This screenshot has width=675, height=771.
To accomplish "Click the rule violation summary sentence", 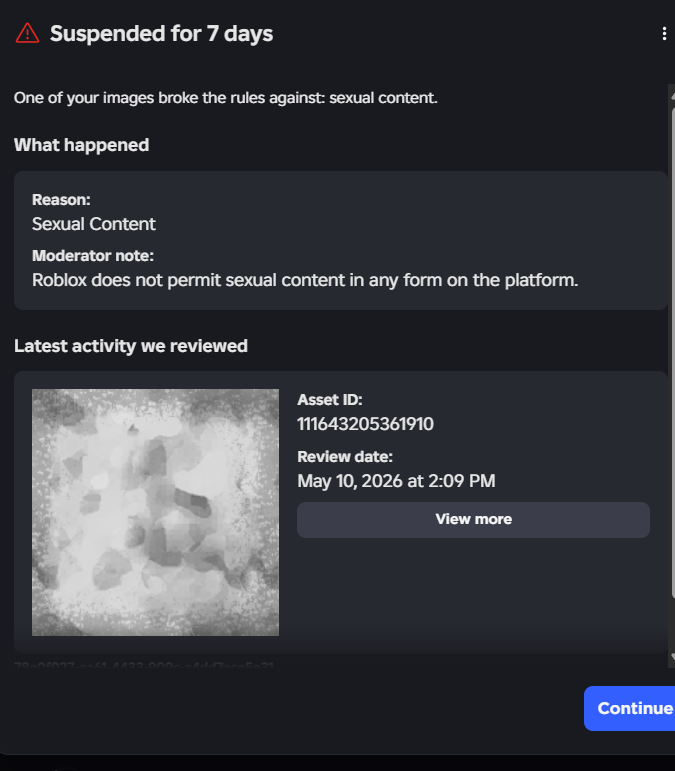I will pyautogui.click(x=226, y=98).
